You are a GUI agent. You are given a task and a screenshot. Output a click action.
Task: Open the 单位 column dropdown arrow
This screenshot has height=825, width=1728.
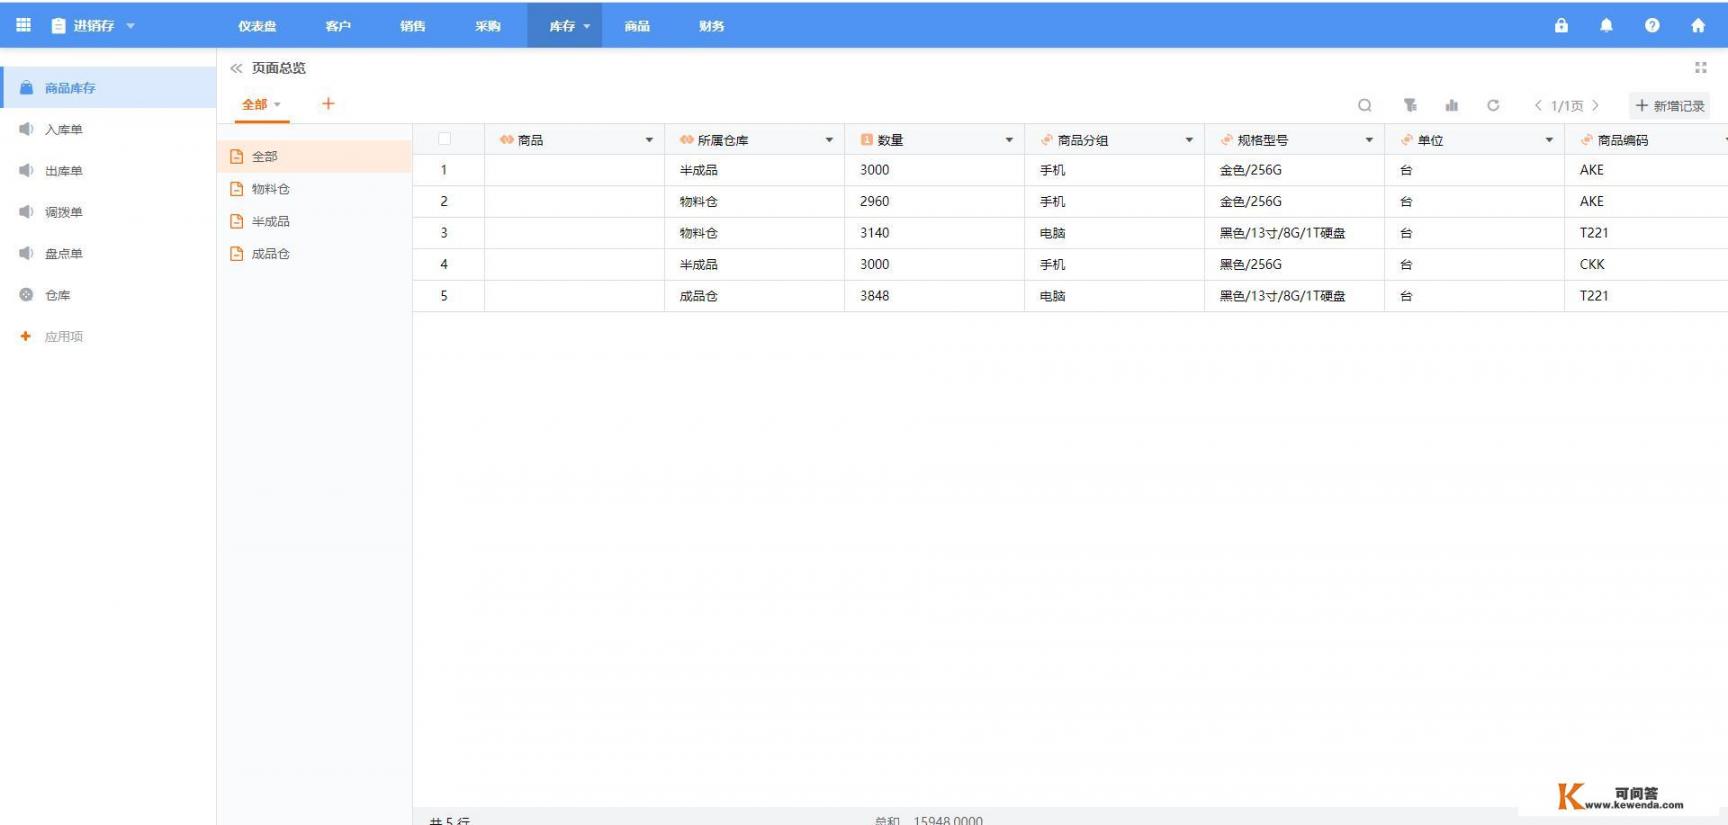click(1549, 140)
